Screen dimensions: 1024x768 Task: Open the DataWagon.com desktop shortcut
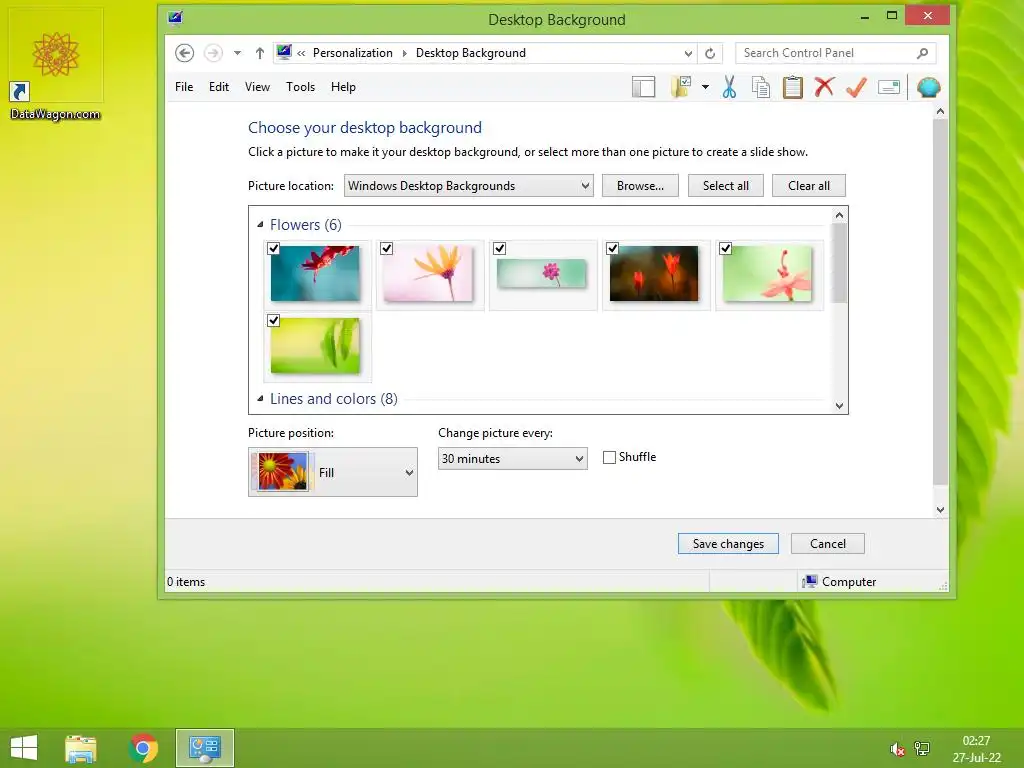(x=56, y=65)
